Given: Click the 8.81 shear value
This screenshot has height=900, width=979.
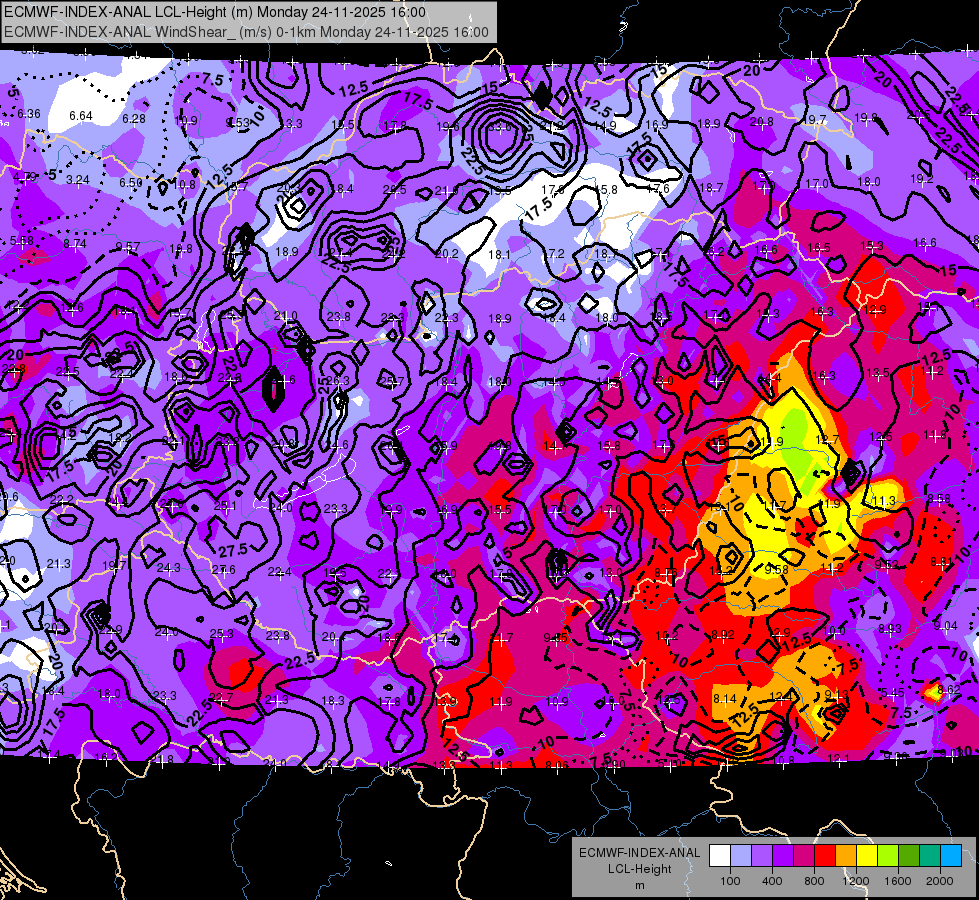Looking at the screenshot, I should [942, 561].
